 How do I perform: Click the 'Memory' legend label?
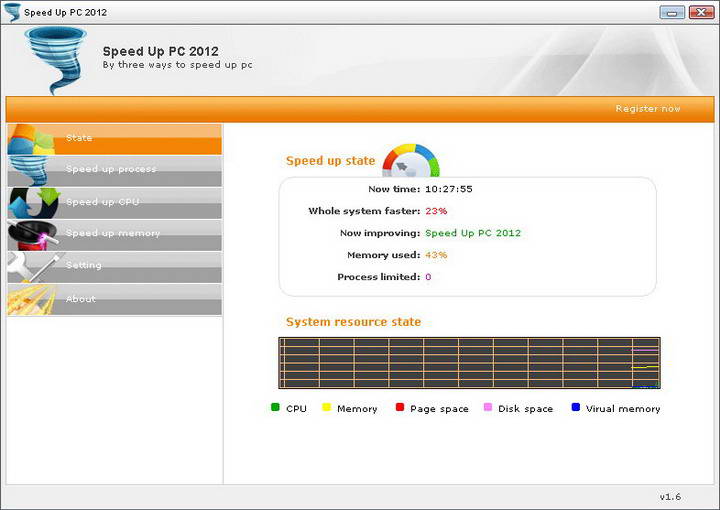357,409
